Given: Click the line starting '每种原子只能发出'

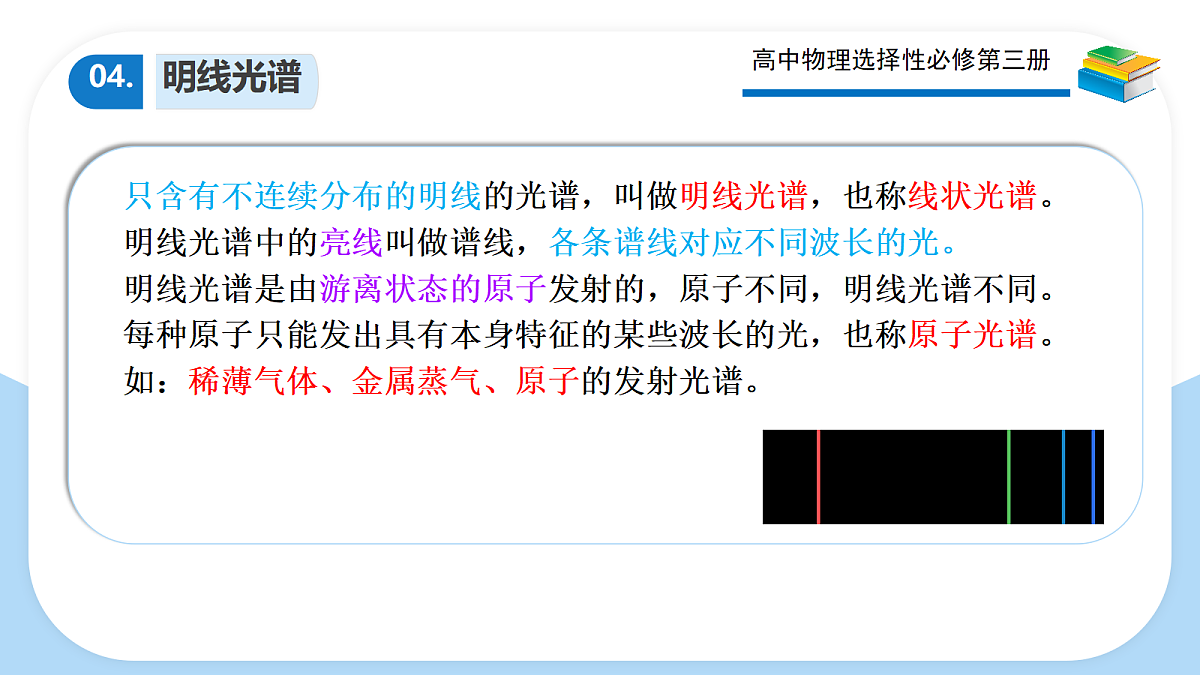Looking at the screenshot, I should 591,335.
